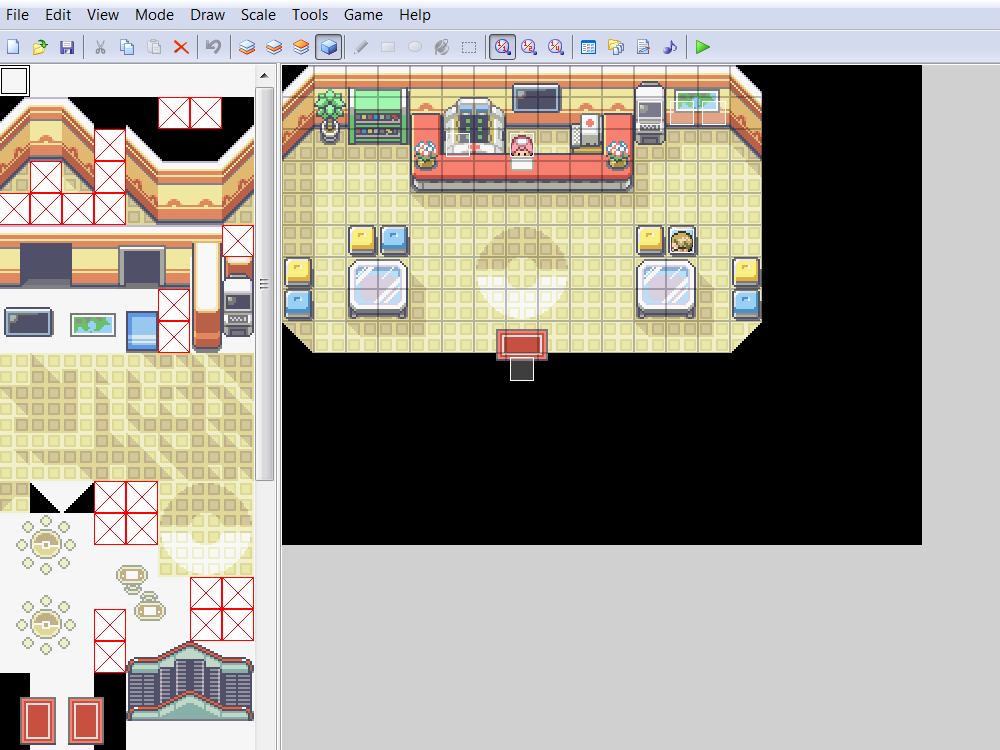
Task: Open the Game menu
Action: (x=364, y=15)
